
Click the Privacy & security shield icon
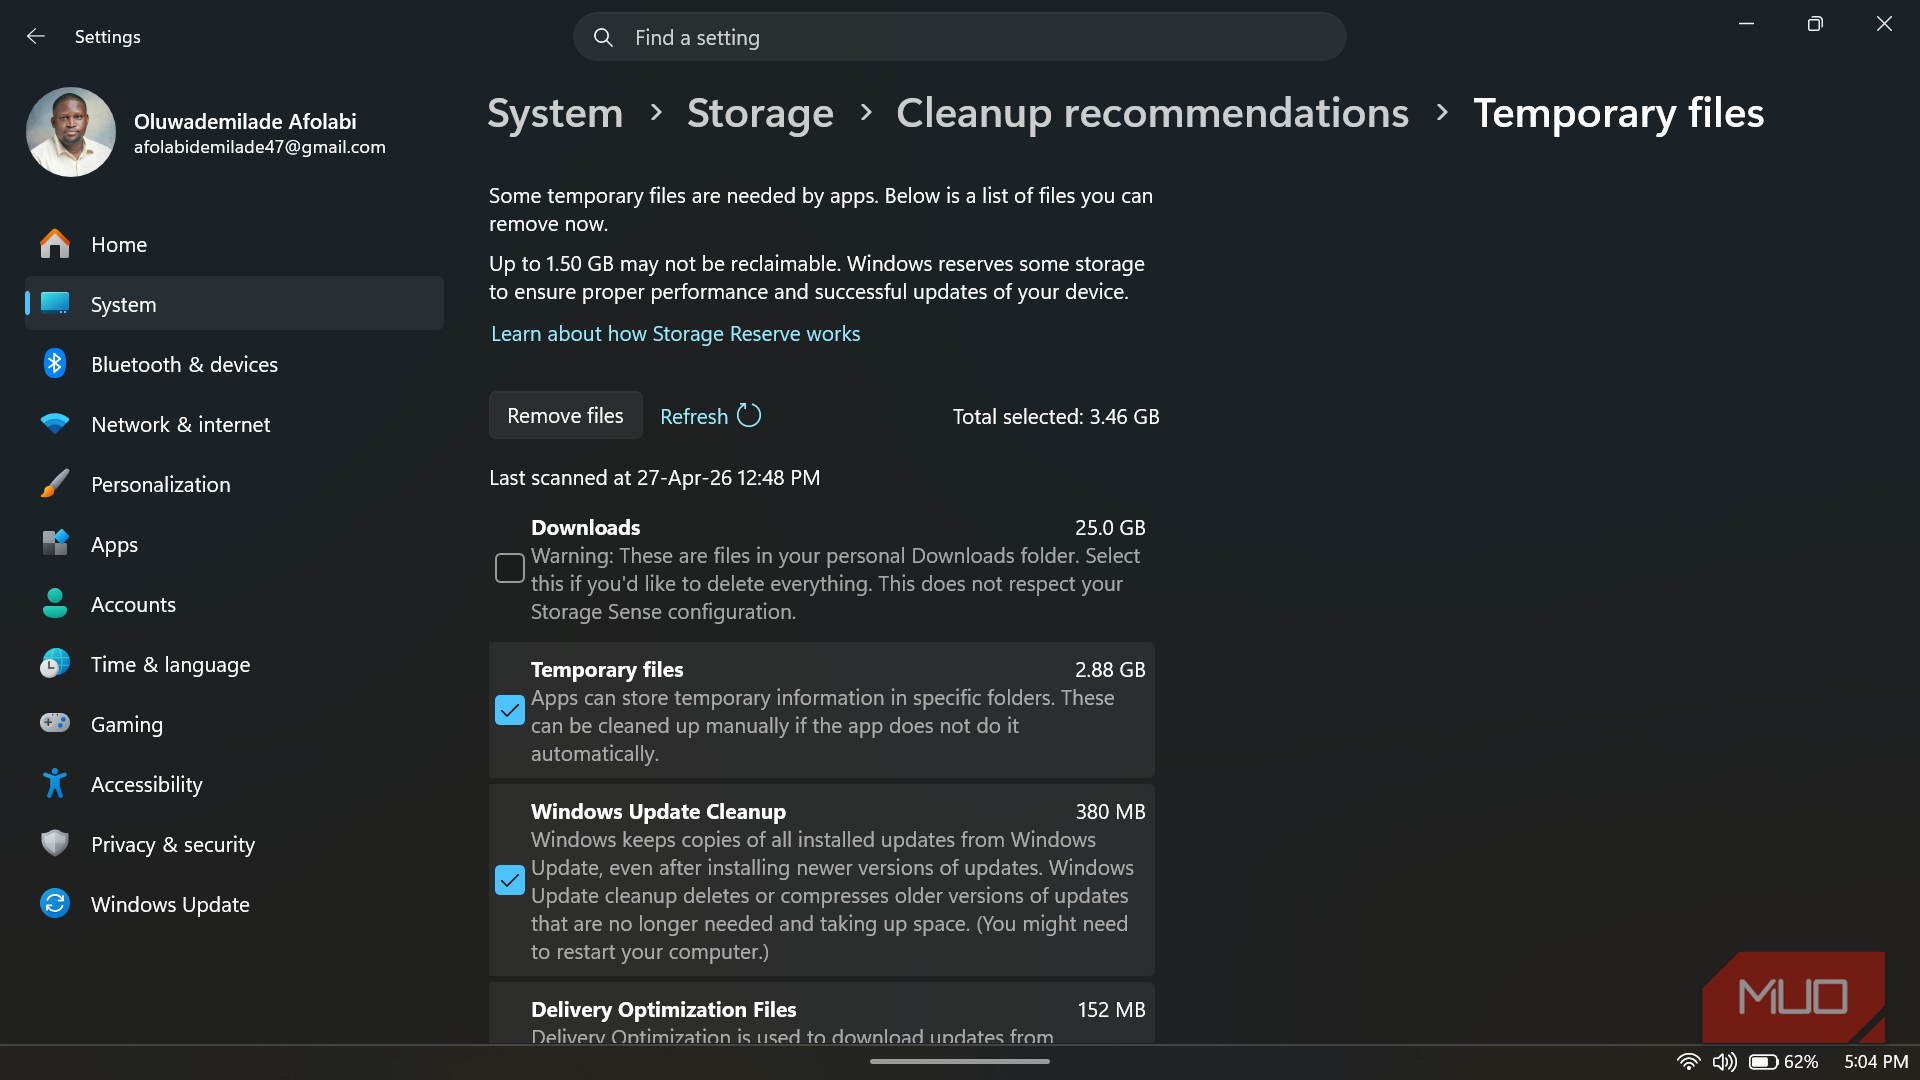(x=55, y=843)
